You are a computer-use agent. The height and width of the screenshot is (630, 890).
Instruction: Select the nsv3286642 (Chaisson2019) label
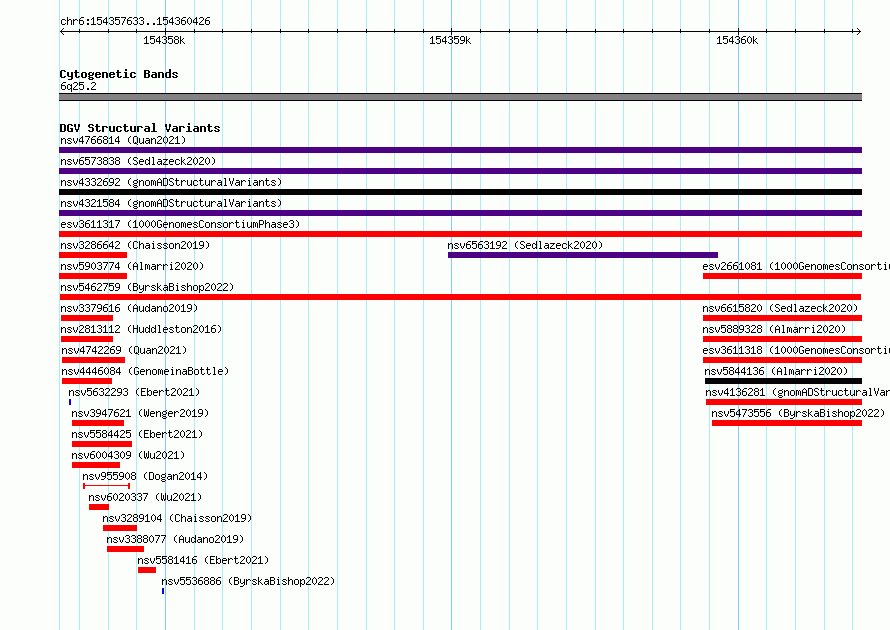coord(135,245)
